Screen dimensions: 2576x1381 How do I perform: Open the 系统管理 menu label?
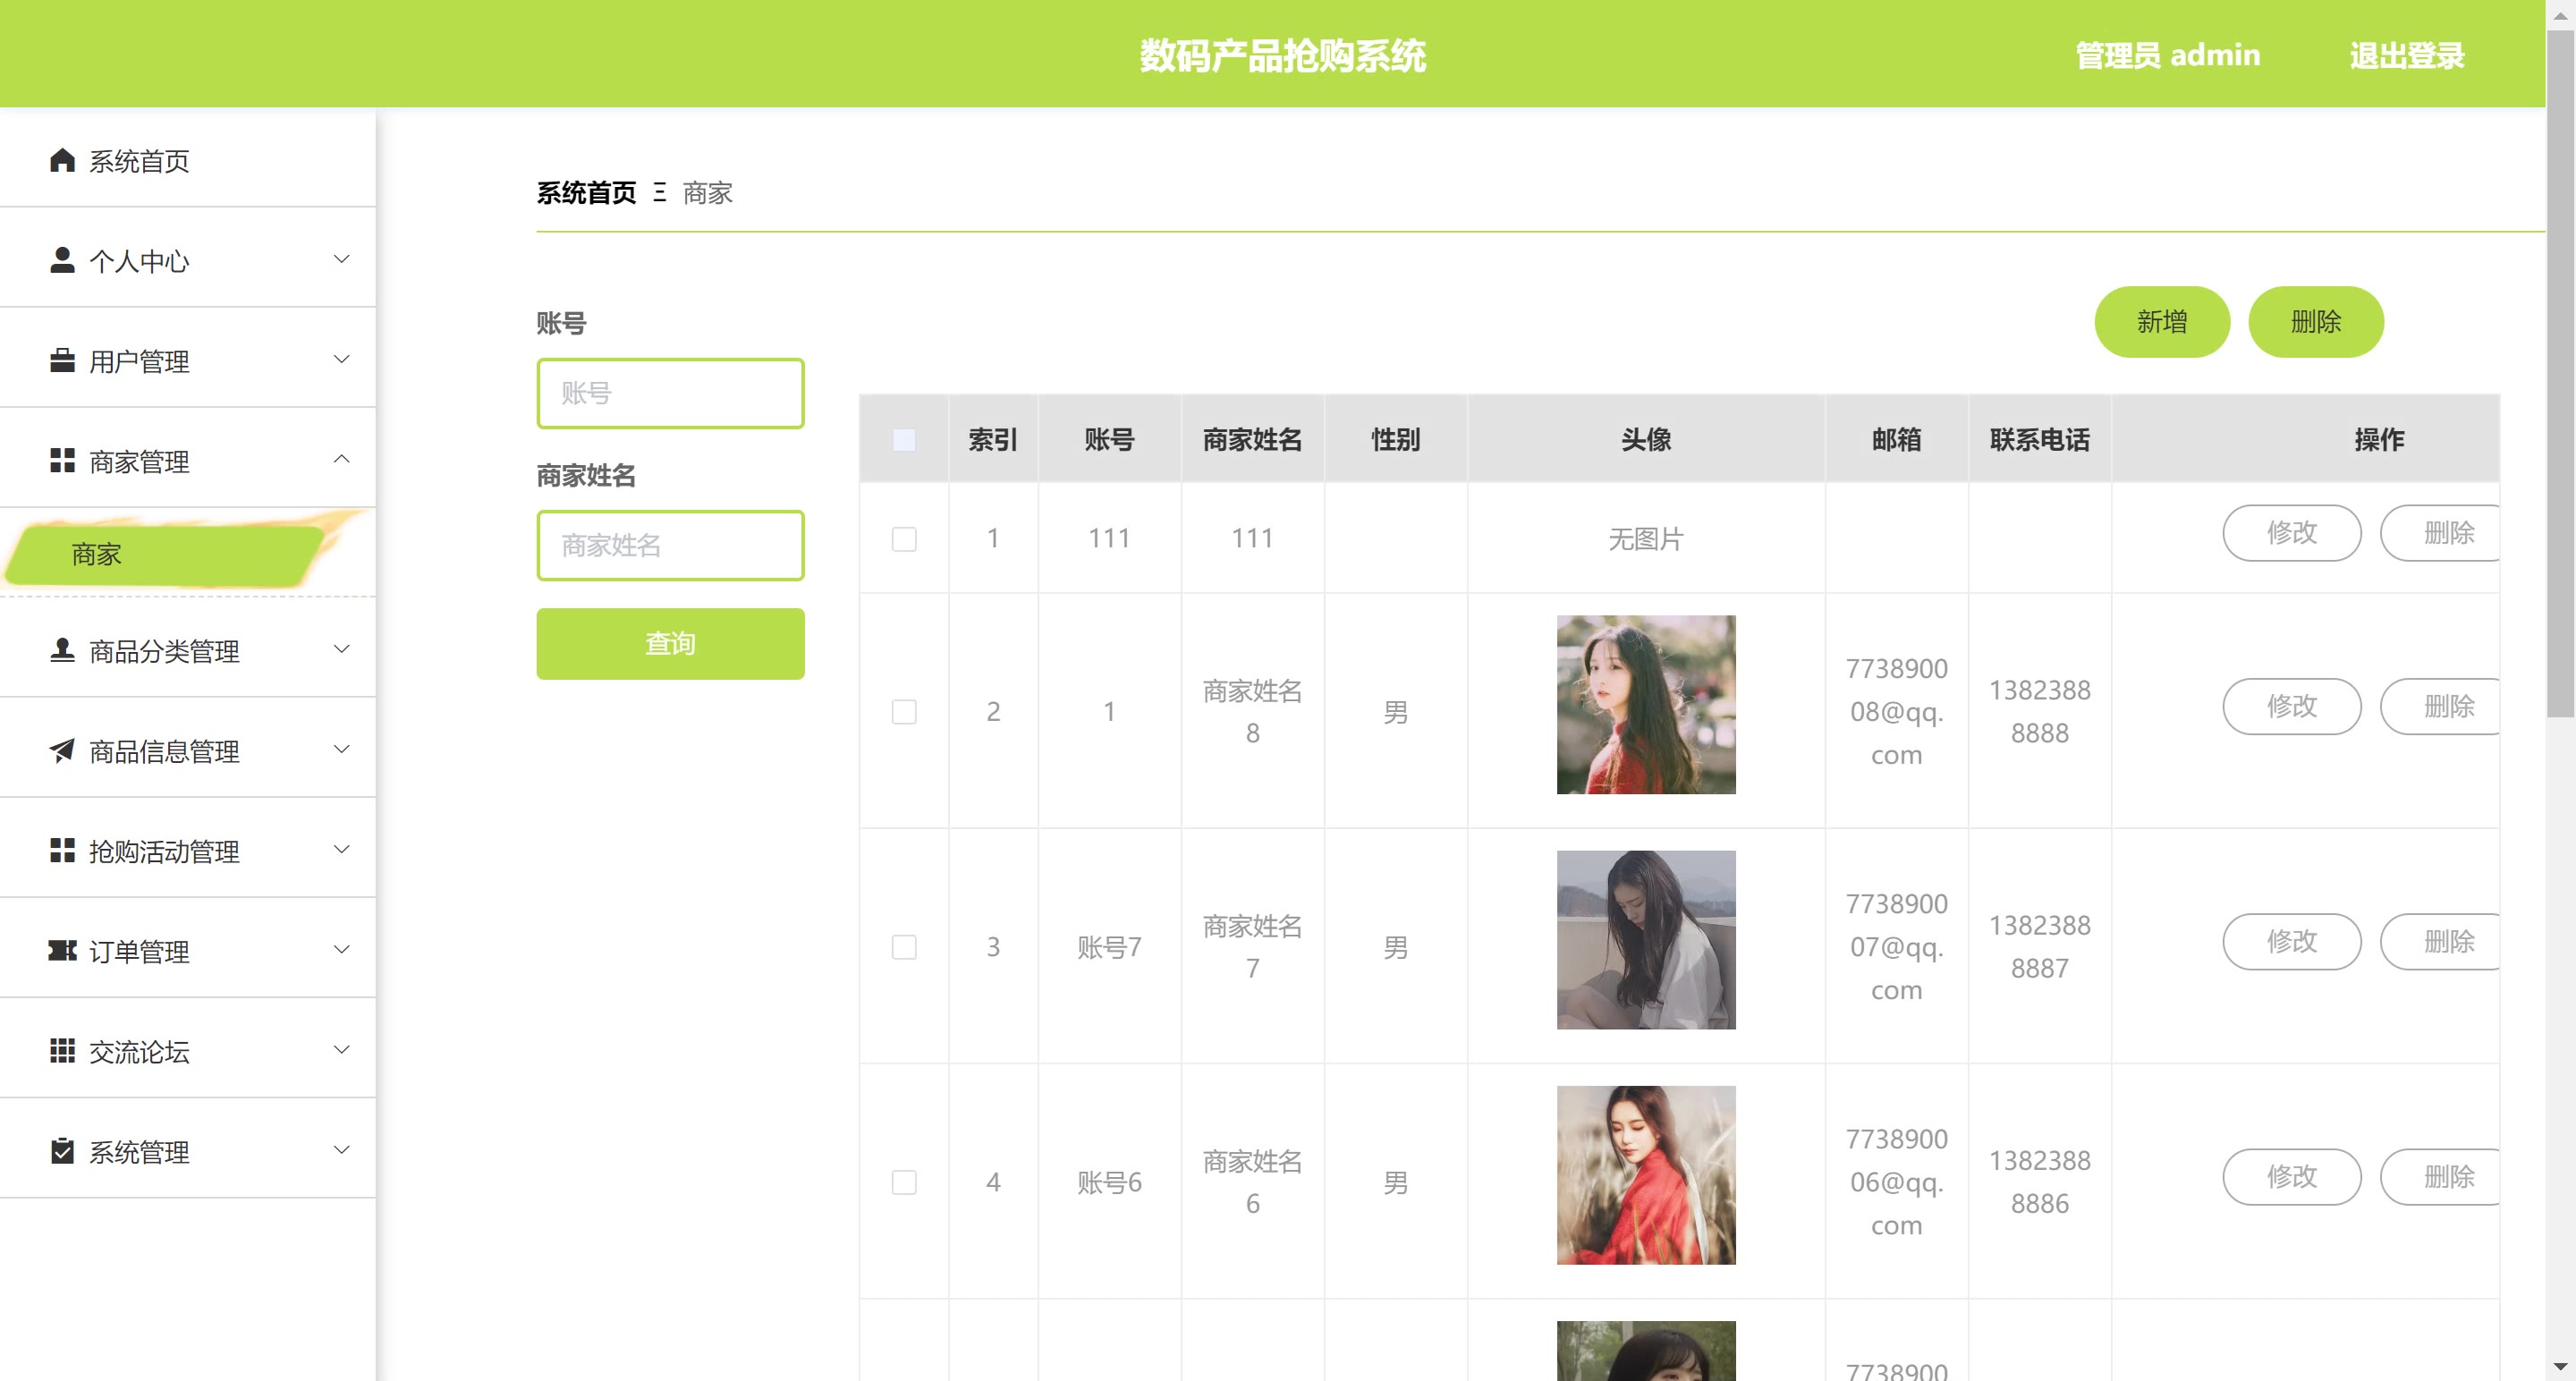pyautogui.click(x=139, y=1151)
